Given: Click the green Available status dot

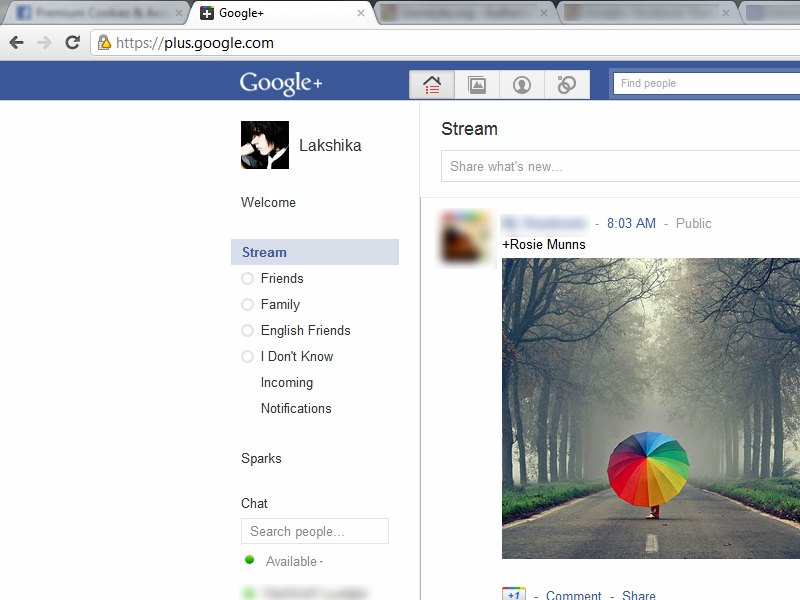Looking at the screenshot, I should tap(249, 560).
